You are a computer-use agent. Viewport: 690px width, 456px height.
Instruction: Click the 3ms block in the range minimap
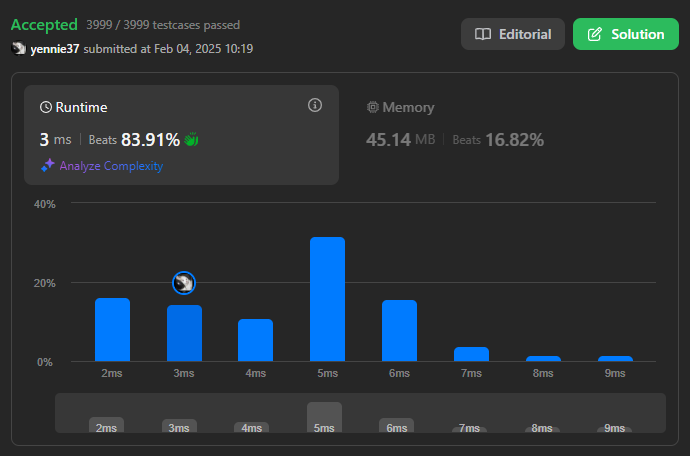[180, 426]
